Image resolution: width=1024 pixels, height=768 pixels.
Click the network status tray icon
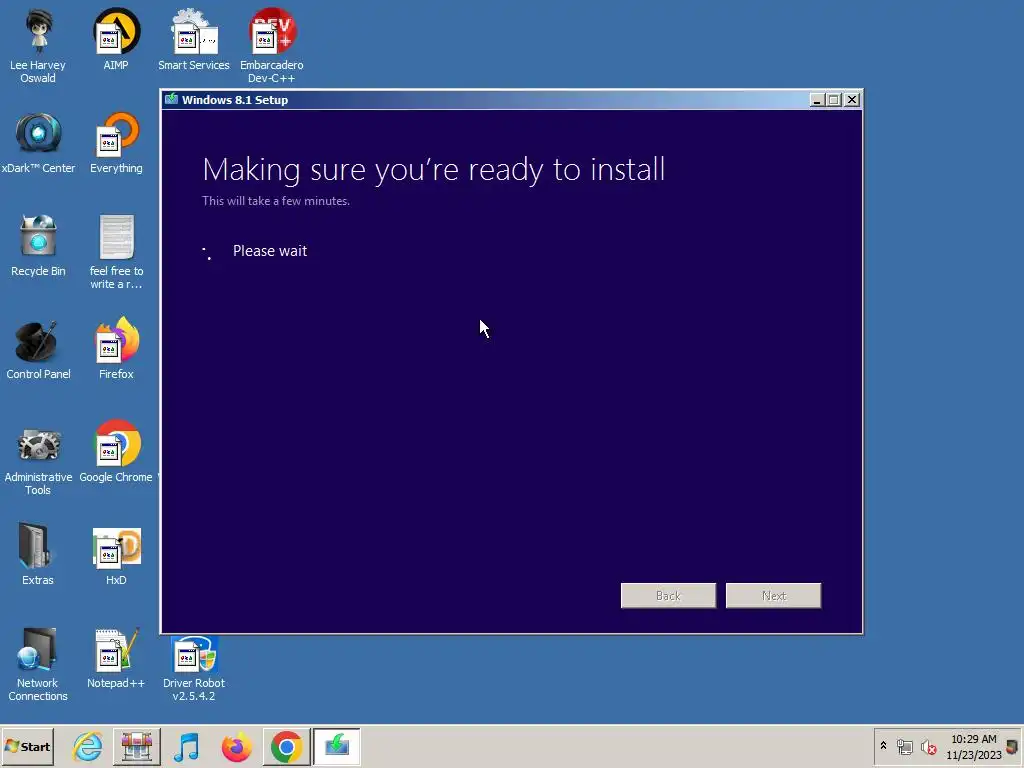[x=904, y=746]
